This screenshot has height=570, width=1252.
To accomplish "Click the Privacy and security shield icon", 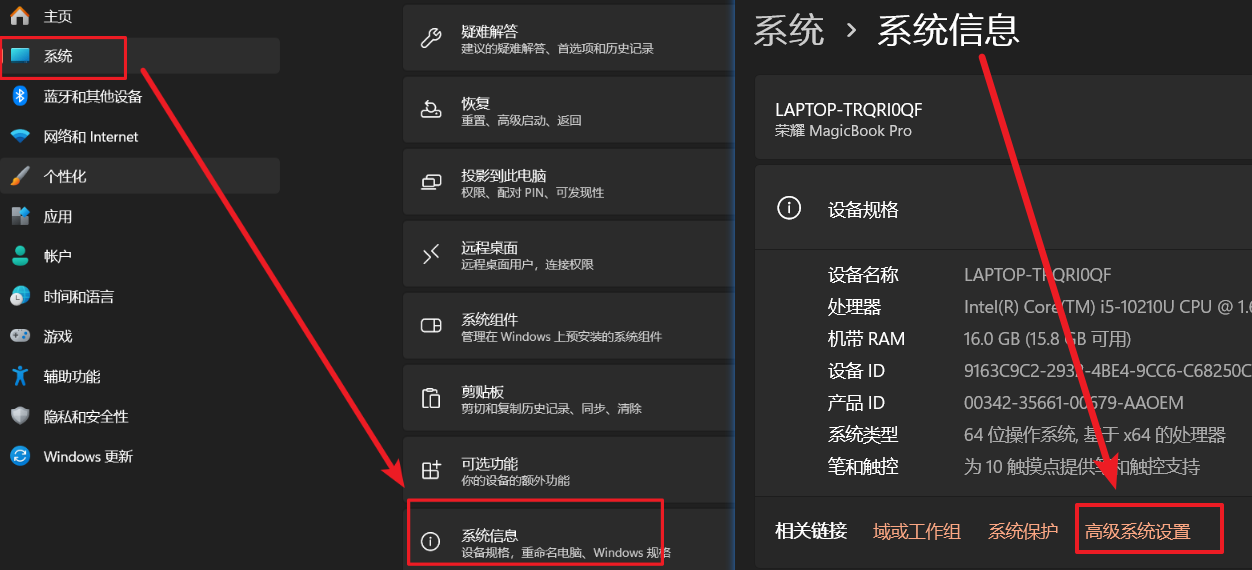I will (x=20, y=416).
